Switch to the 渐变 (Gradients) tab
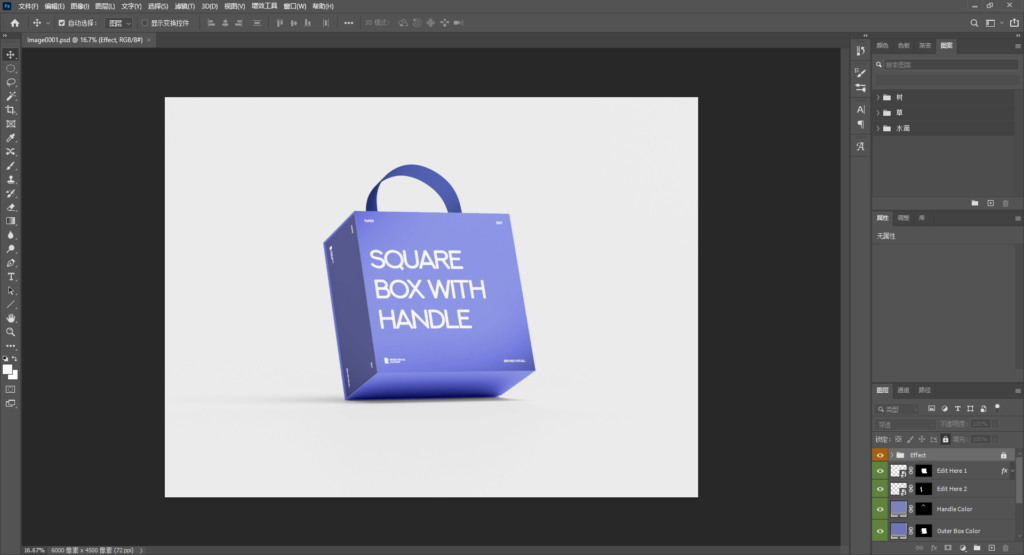Image resolution: width=1024 pixels, height=555 pixels. click(x=925, y=46)
